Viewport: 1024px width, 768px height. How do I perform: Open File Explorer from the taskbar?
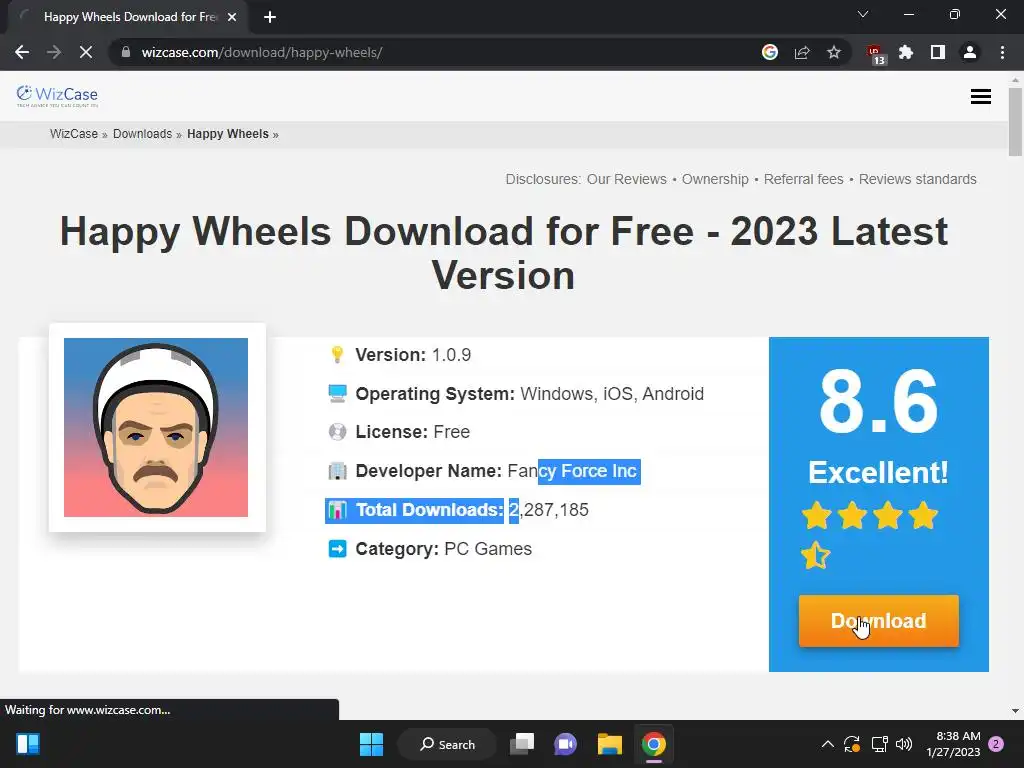point(609,744)
